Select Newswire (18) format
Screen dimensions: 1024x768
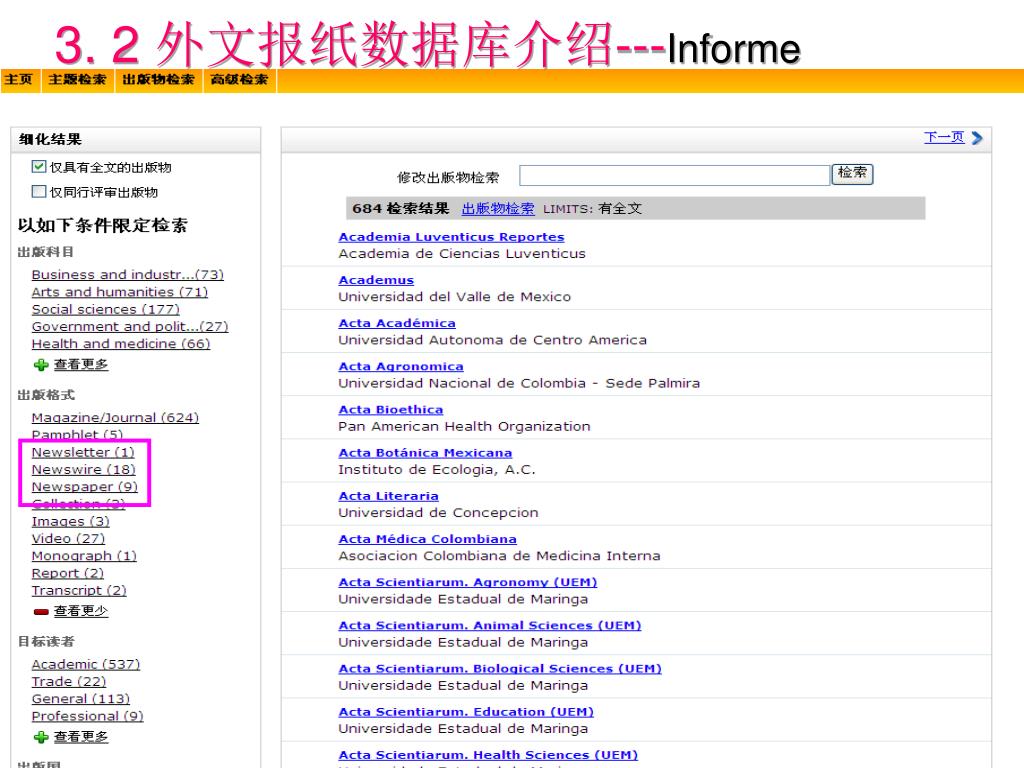(x=84, y=470)
